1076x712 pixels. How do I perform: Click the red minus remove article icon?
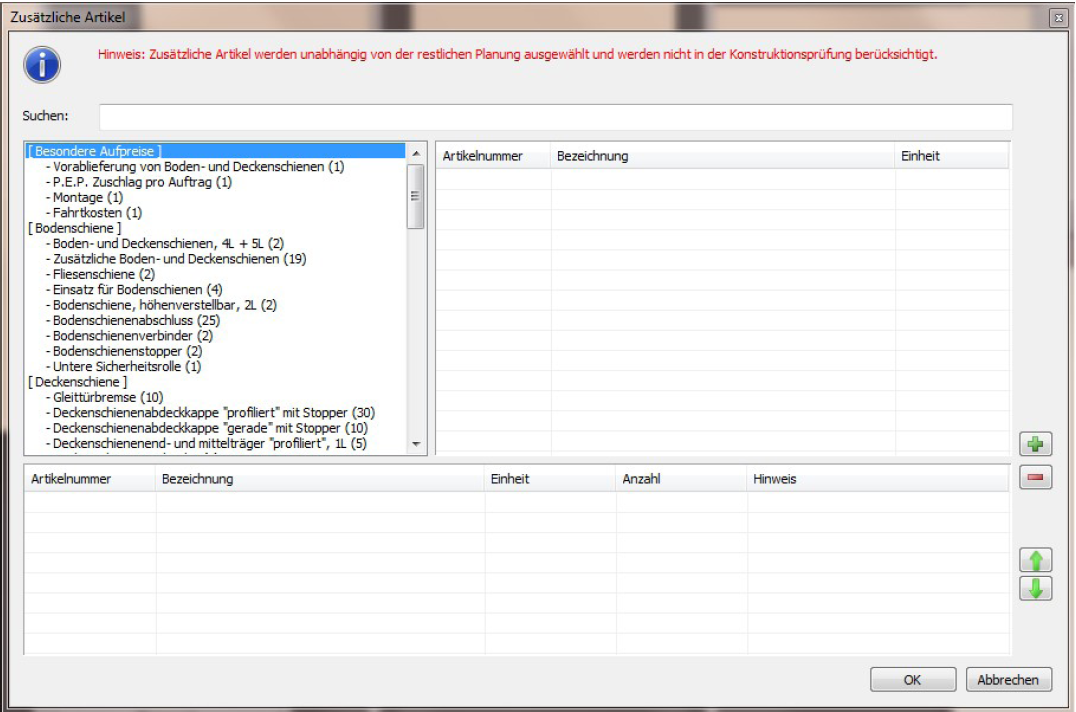coord(1035,478)
